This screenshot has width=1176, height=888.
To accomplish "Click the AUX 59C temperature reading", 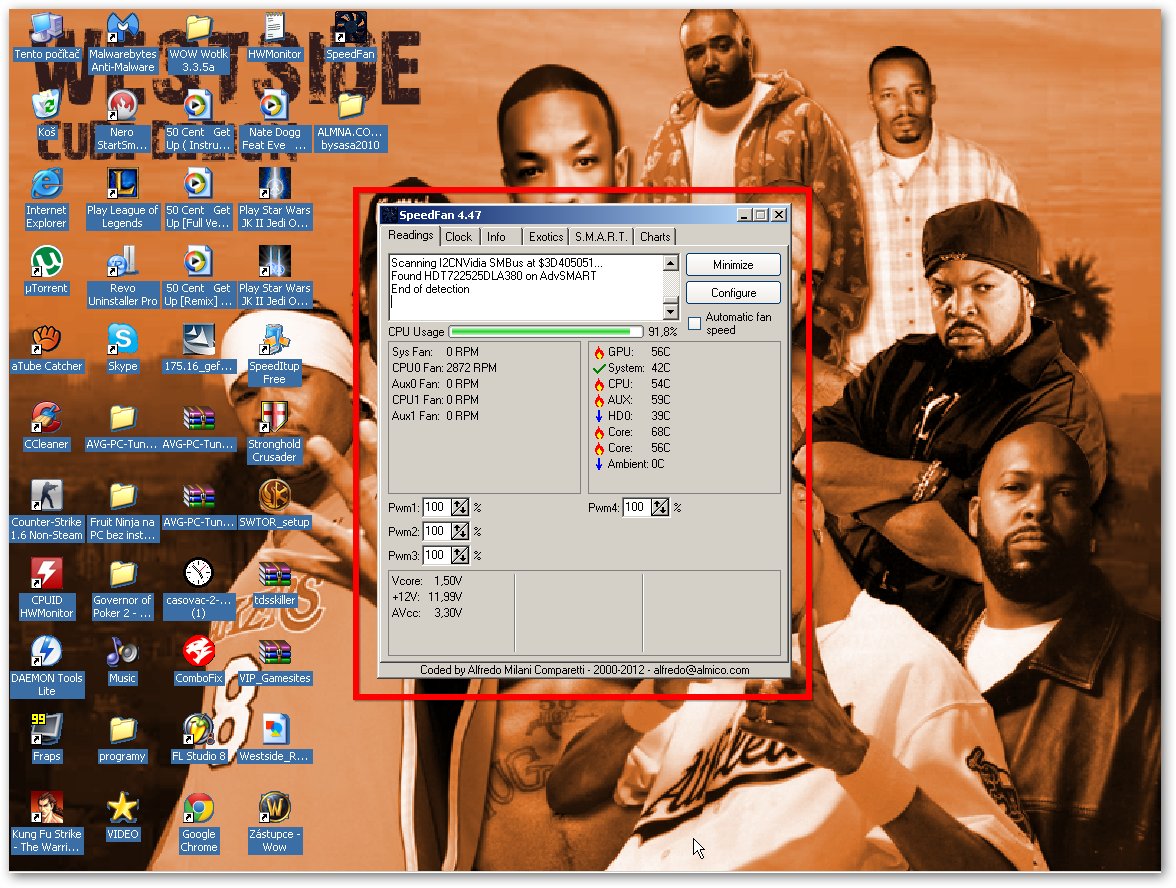I will 632,400.
